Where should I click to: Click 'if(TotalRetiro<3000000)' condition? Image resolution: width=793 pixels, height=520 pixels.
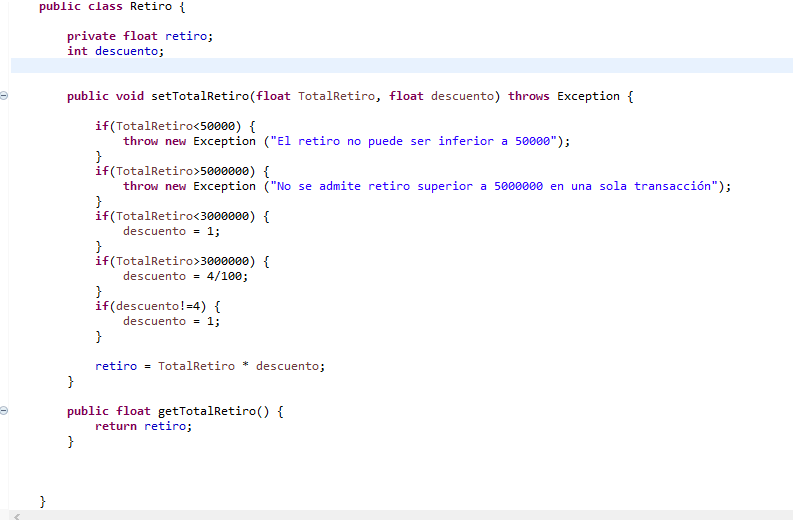175,216
